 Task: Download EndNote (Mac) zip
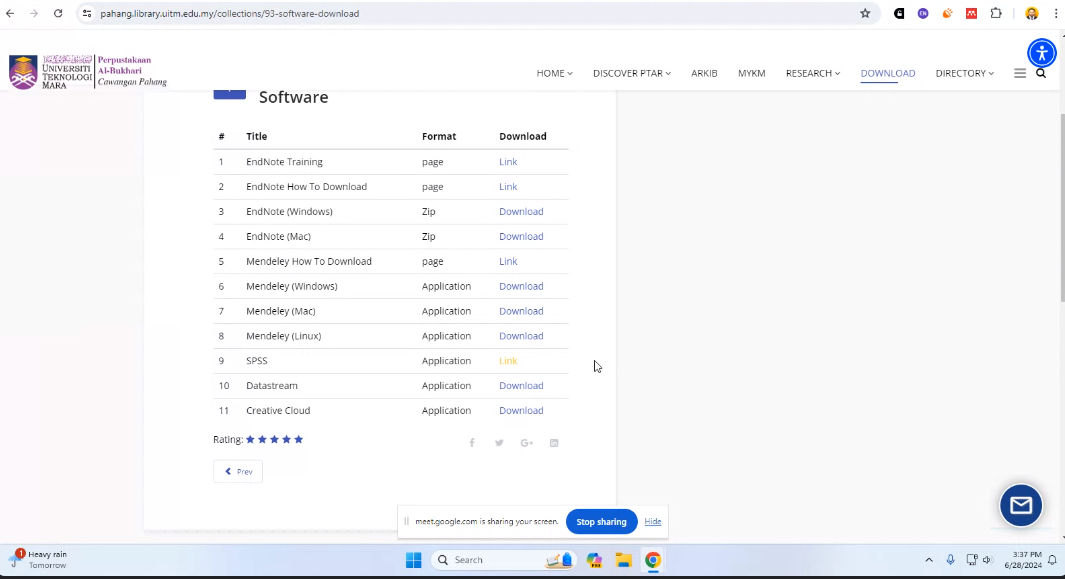point(521,236)
